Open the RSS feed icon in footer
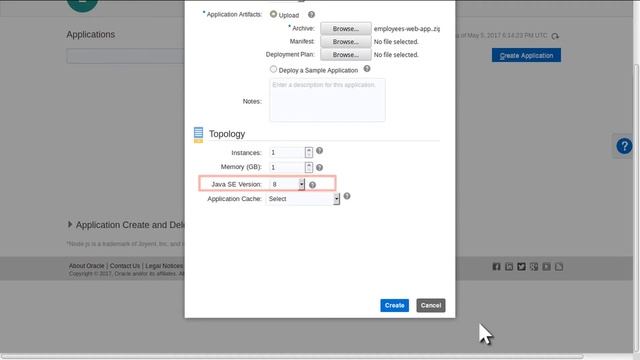Image resolution: width=640 pixels, height=360 pixels. pos(559,267)
